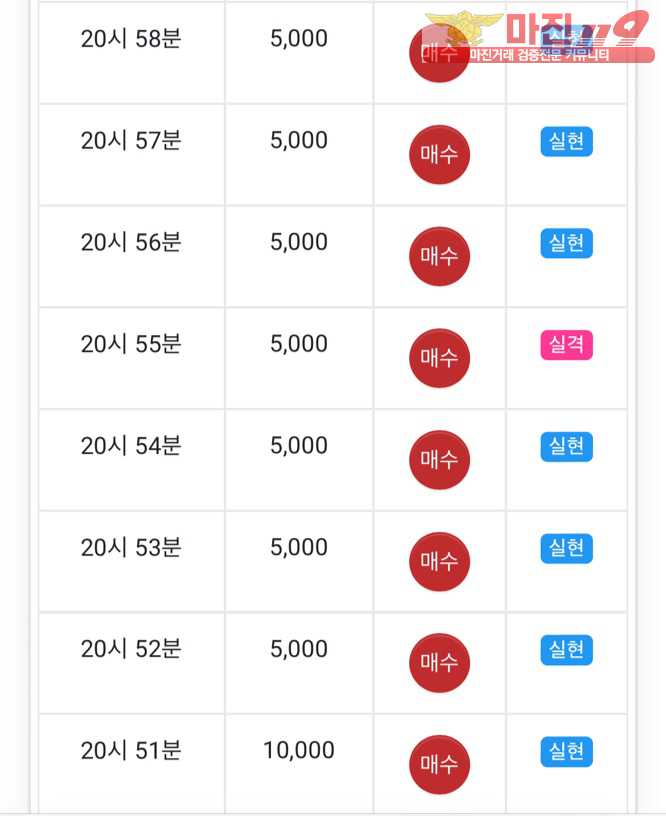Click the 실현 badge for 20시 52분
Image resolution: width=666 pixels, height=816 pixels.
point(566,651)
